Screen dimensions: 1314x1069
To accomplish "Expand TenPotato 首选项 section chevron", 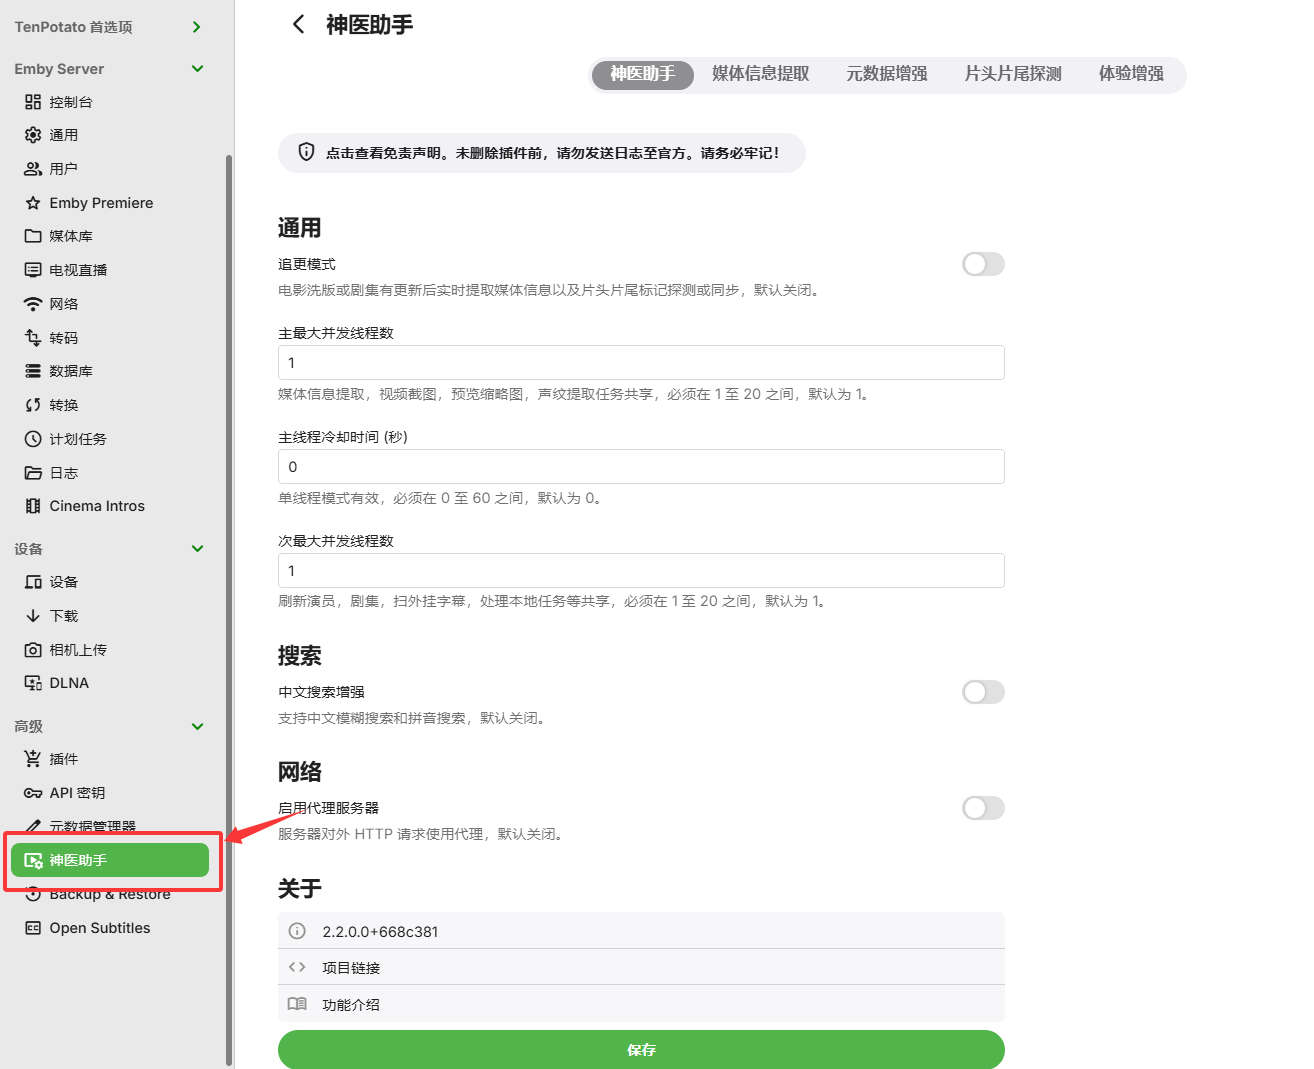I will [197, 27].
